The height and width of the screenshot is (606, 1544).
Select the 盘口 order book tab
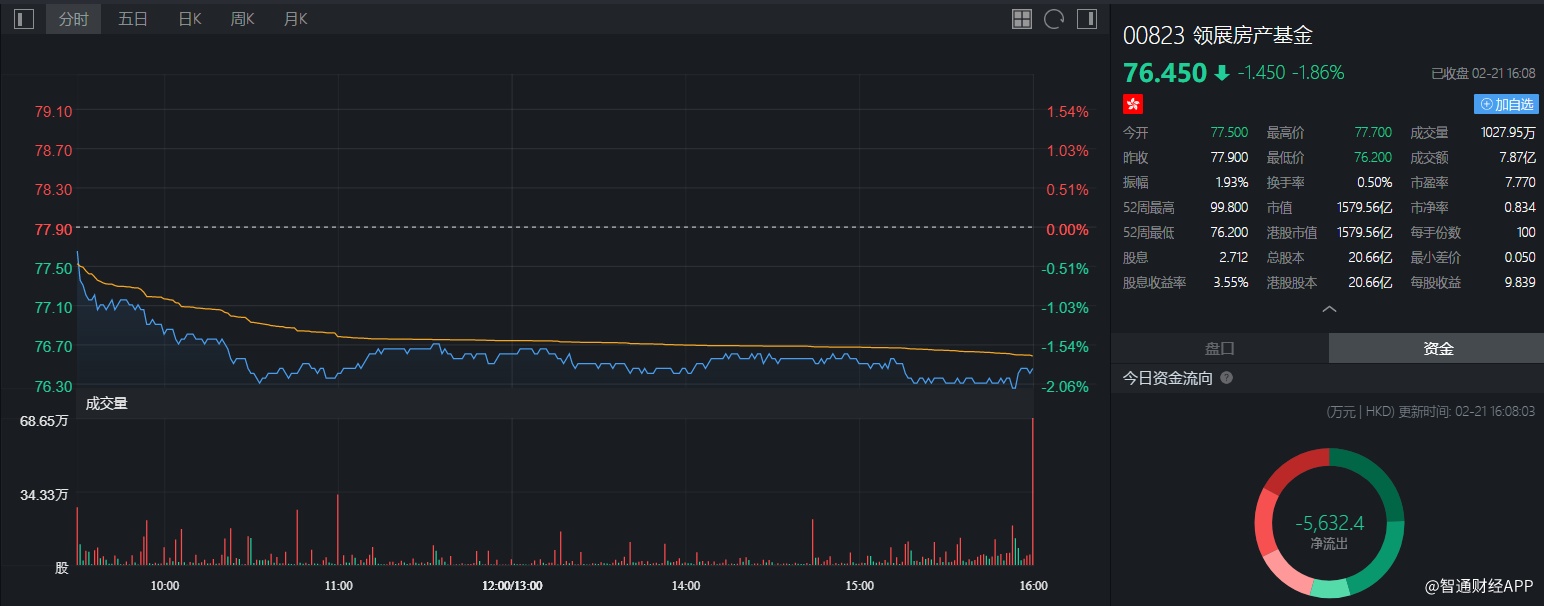1219,348
